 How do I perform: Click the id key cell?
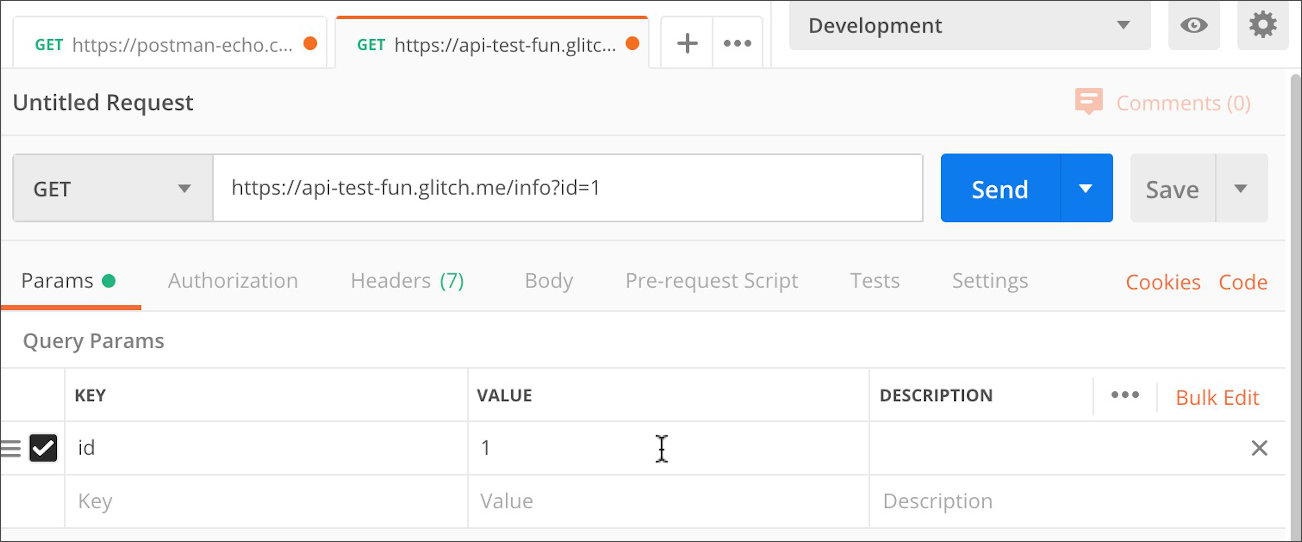tap(266, 448)
